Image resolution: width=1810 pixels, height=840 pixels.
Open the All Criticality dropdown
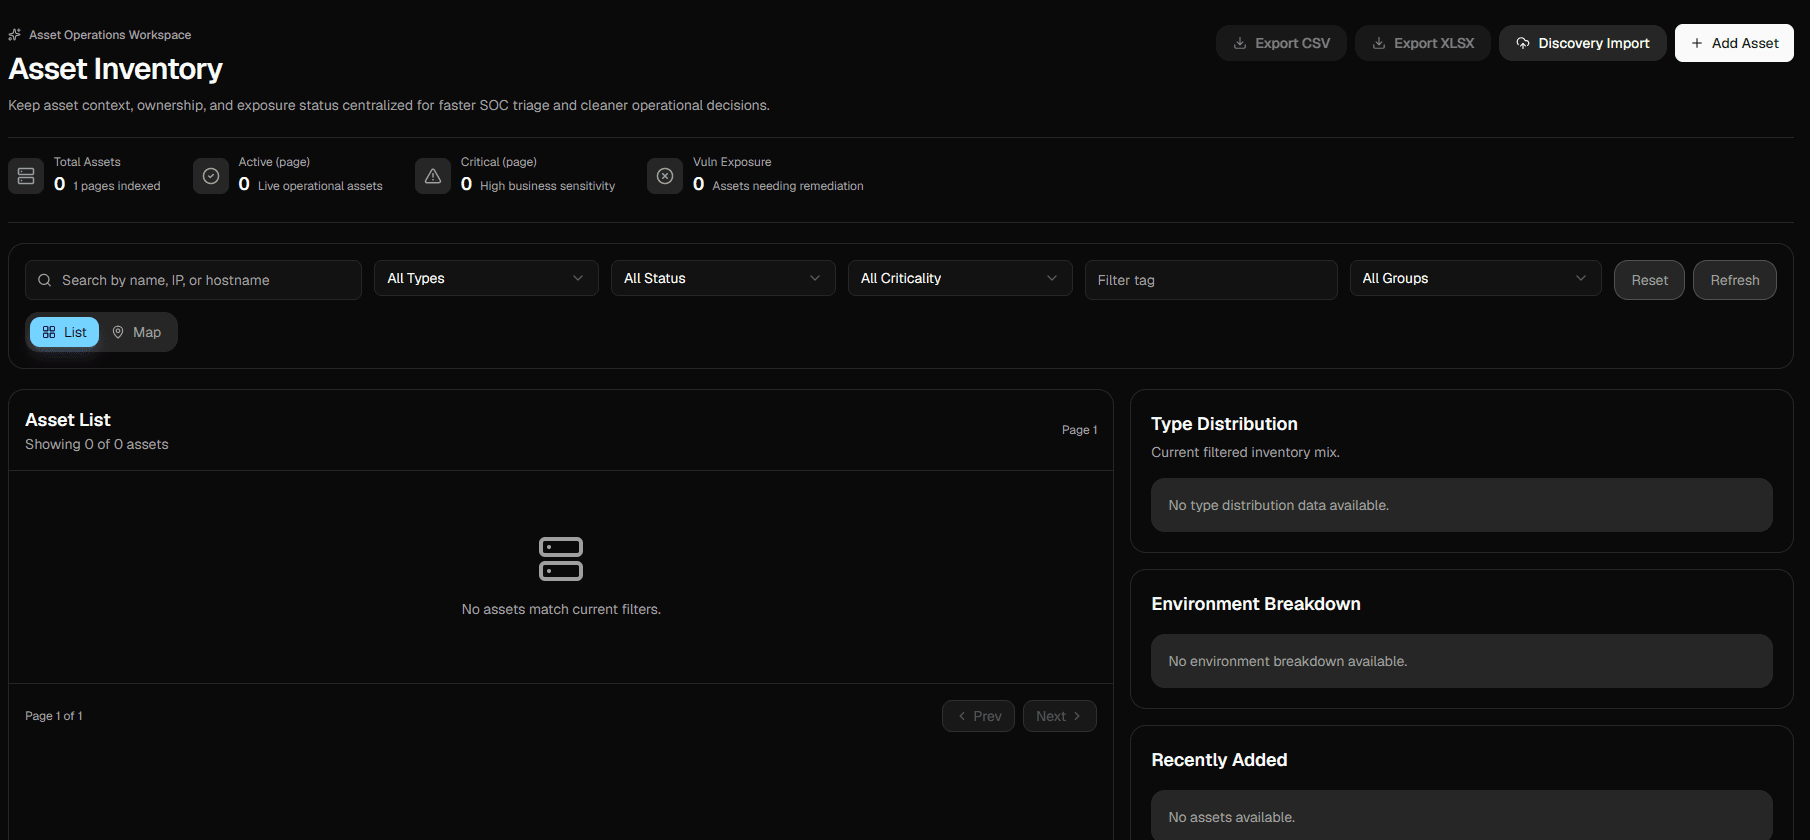[960, 278]
